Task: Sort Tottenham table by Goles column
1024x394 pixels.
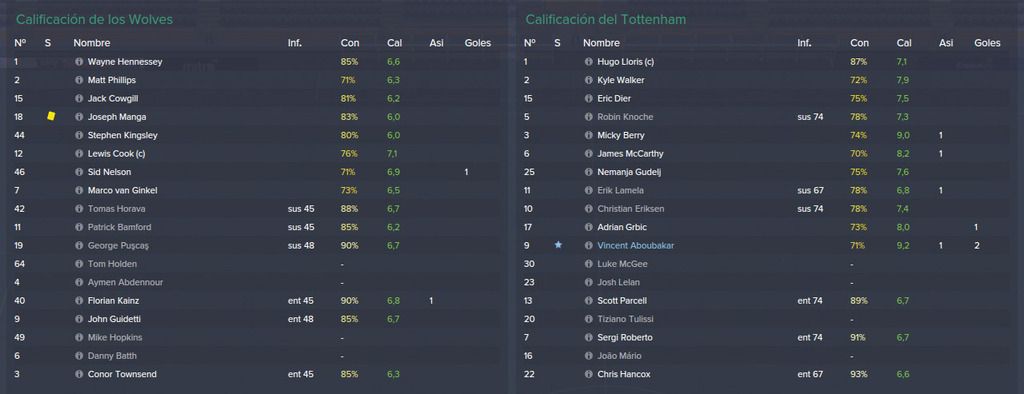Action: tap(987, 43)
